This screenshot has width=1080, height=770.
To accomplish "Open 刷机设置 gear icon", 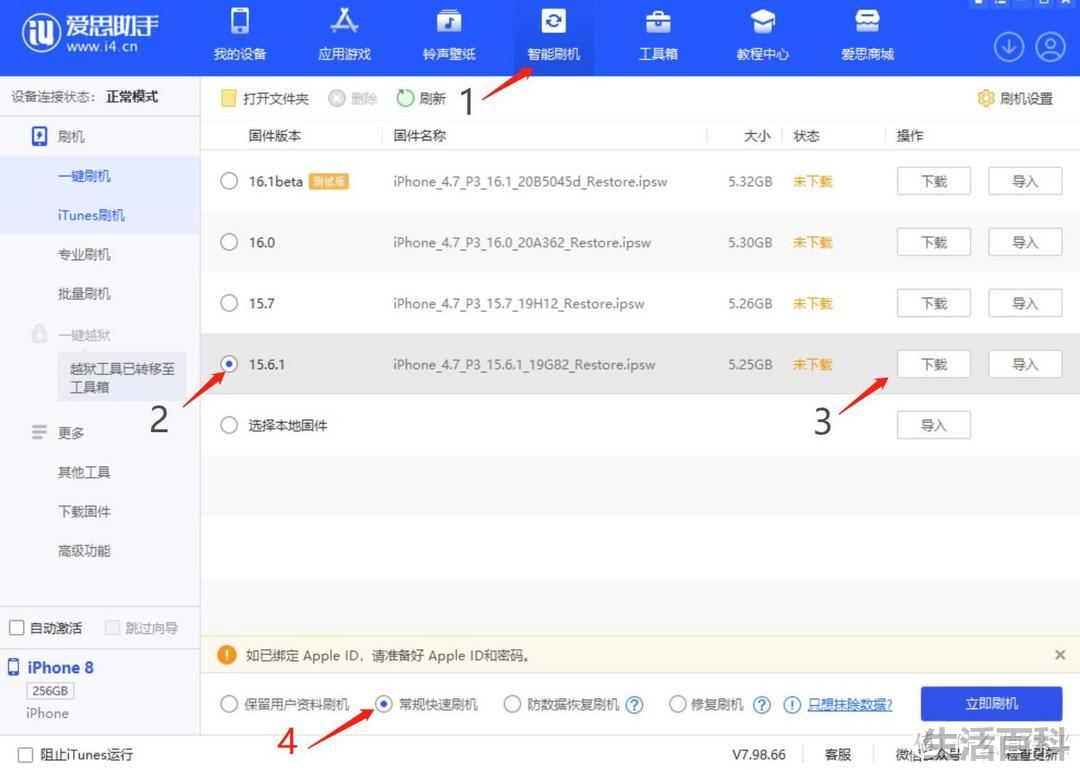I will pyautogui.click(x=986, y=98).
